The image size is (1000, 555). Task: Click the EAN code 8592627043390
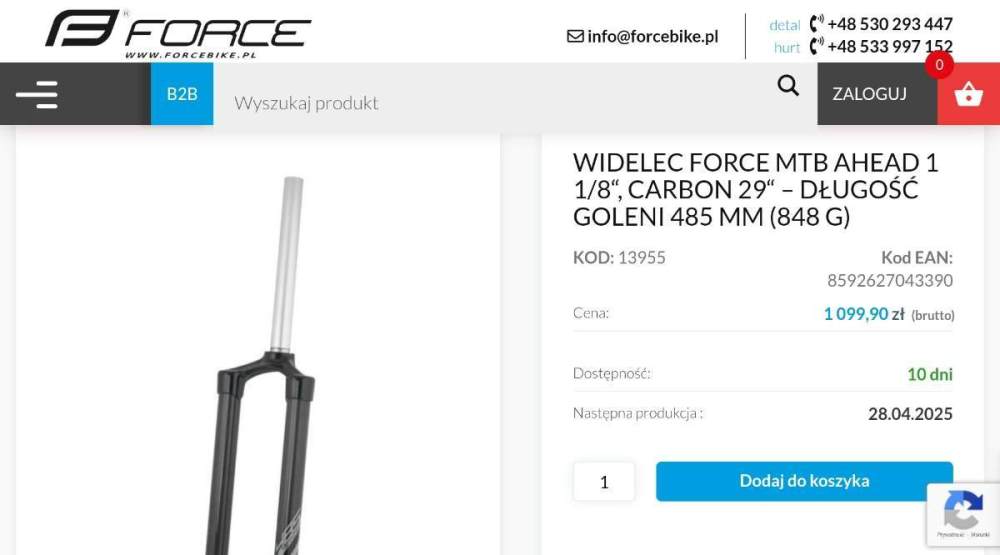click(890, 280)
